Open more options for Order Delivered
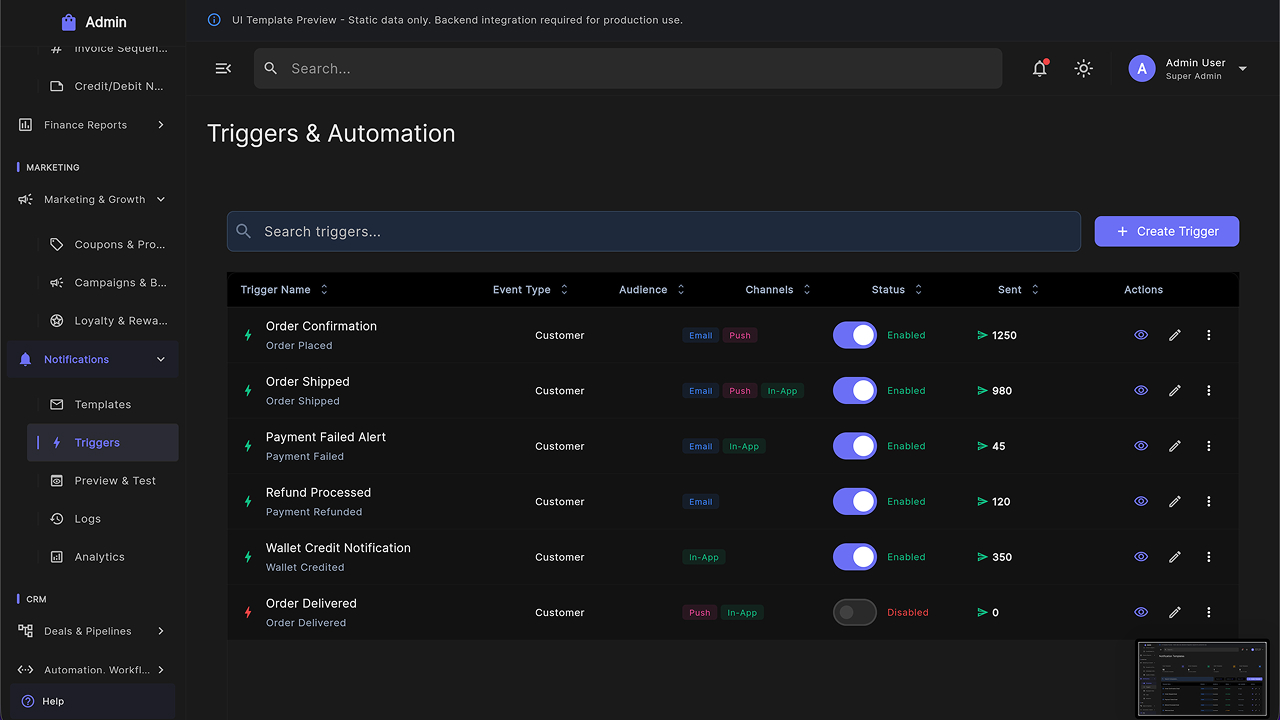1280x720 pixels. (x=1209, y=612)
